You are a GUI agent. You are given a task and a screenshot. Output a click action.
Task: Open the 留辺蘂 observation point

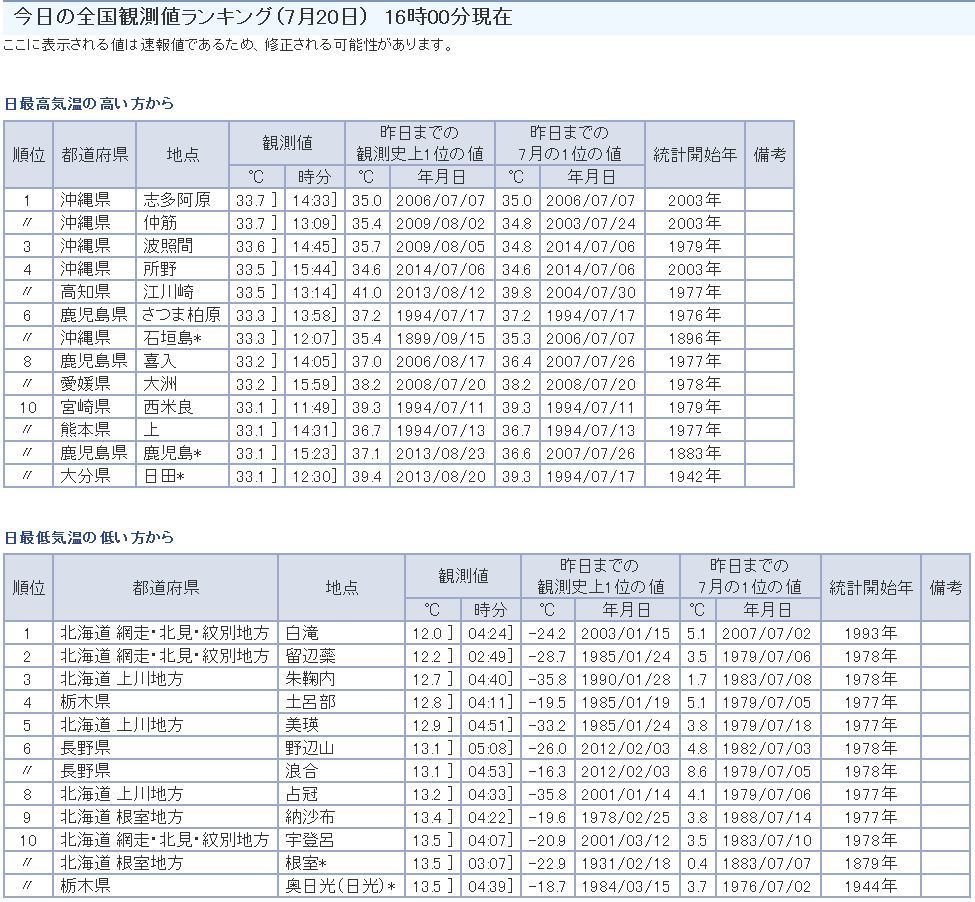click(309, 656)
